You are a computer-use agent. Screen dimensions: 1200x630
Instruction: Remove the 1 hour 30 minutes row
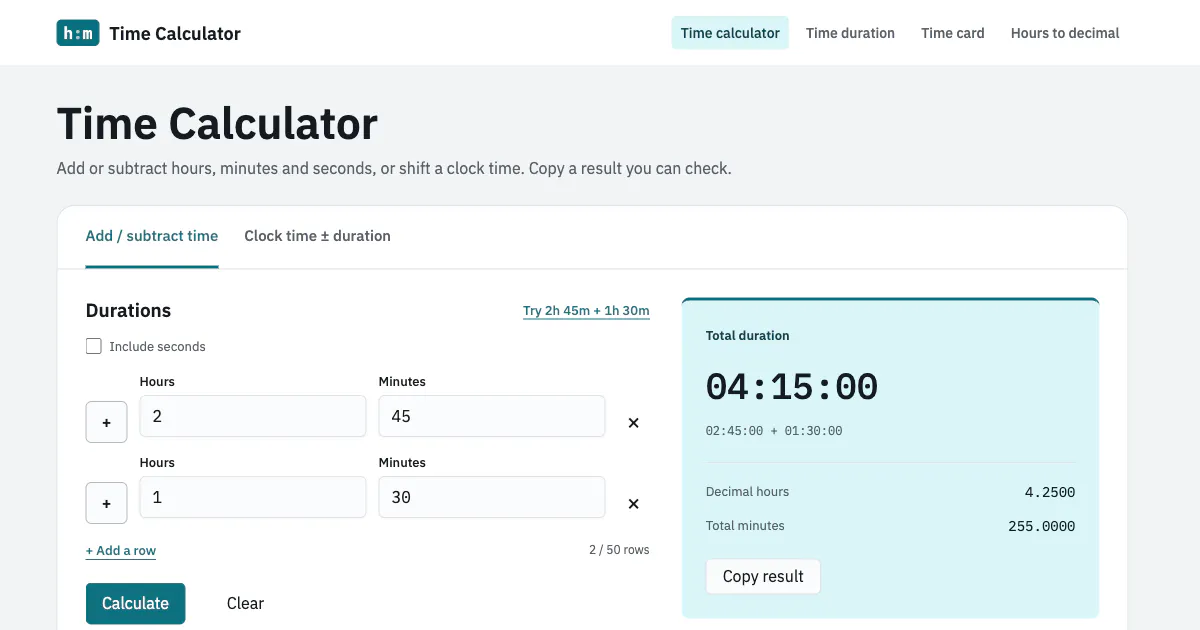pos(633,504)
